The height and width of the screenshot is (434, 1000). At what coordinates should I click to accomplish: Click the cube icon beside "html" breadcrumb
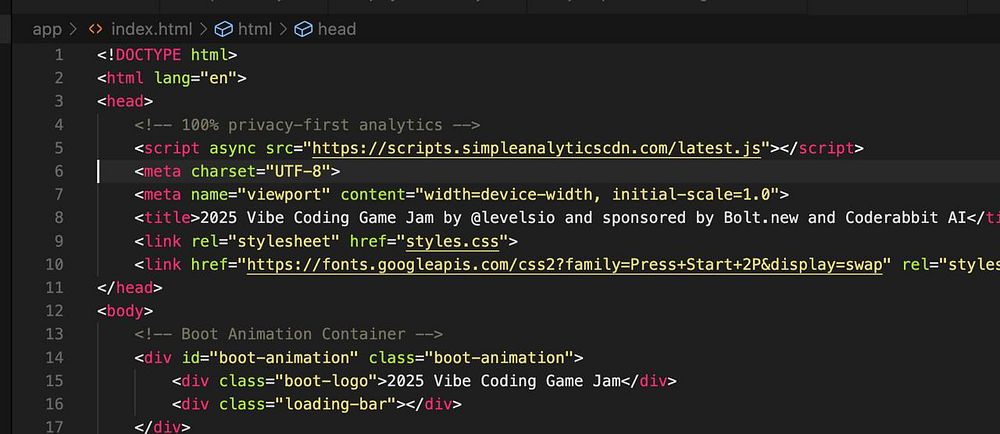223,29
